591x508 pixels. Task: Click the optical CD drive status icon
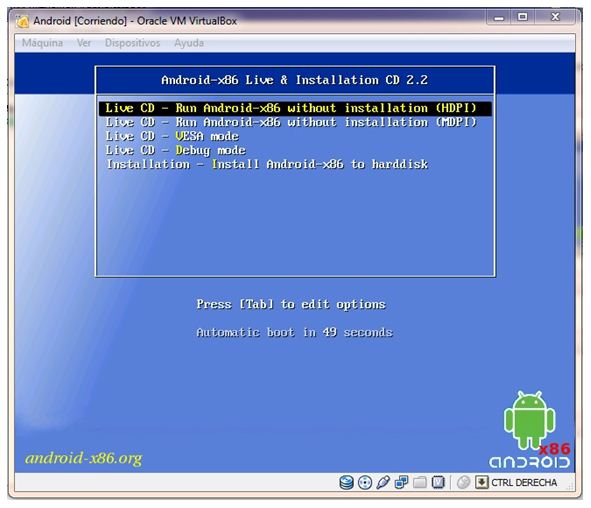(365, 482)
